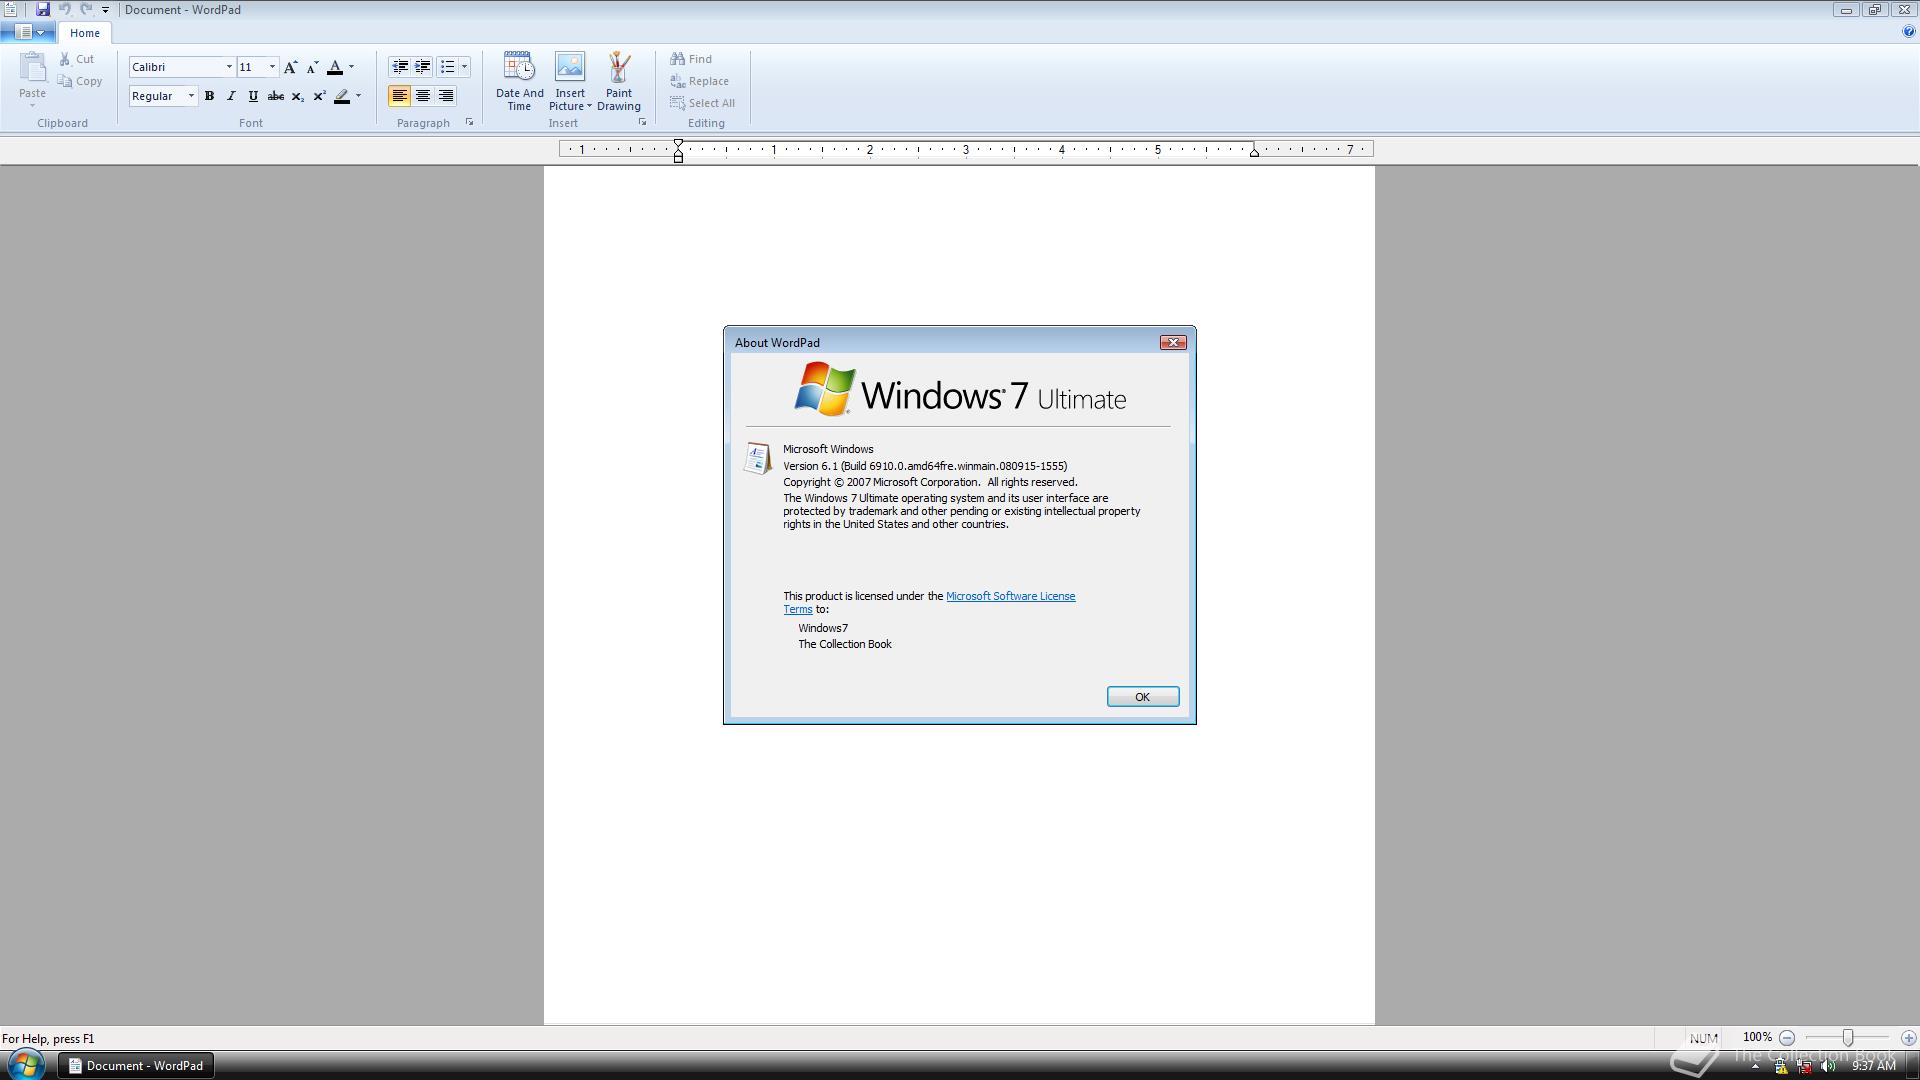Click the network tray icon with red X
The image size is (1920, 1080).
1805,1066
